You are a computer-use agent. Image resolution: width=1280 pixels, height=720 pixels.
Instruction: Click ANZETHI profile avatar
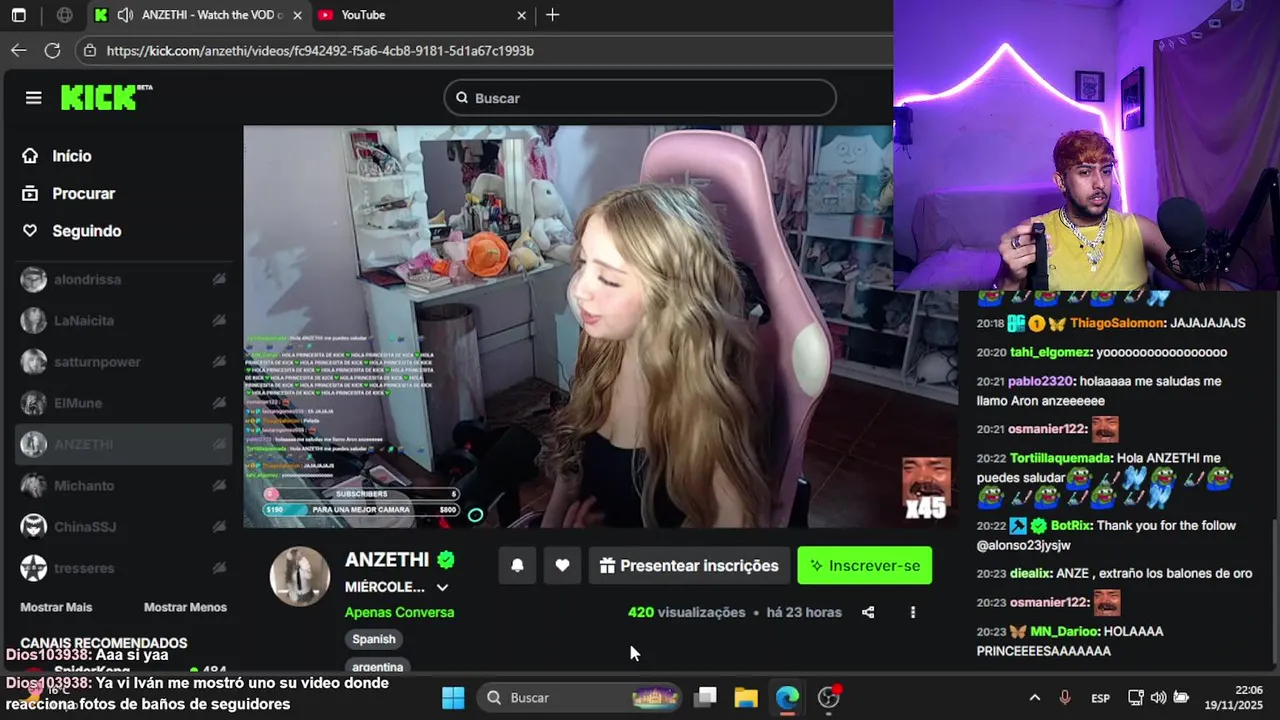[300, 576]
